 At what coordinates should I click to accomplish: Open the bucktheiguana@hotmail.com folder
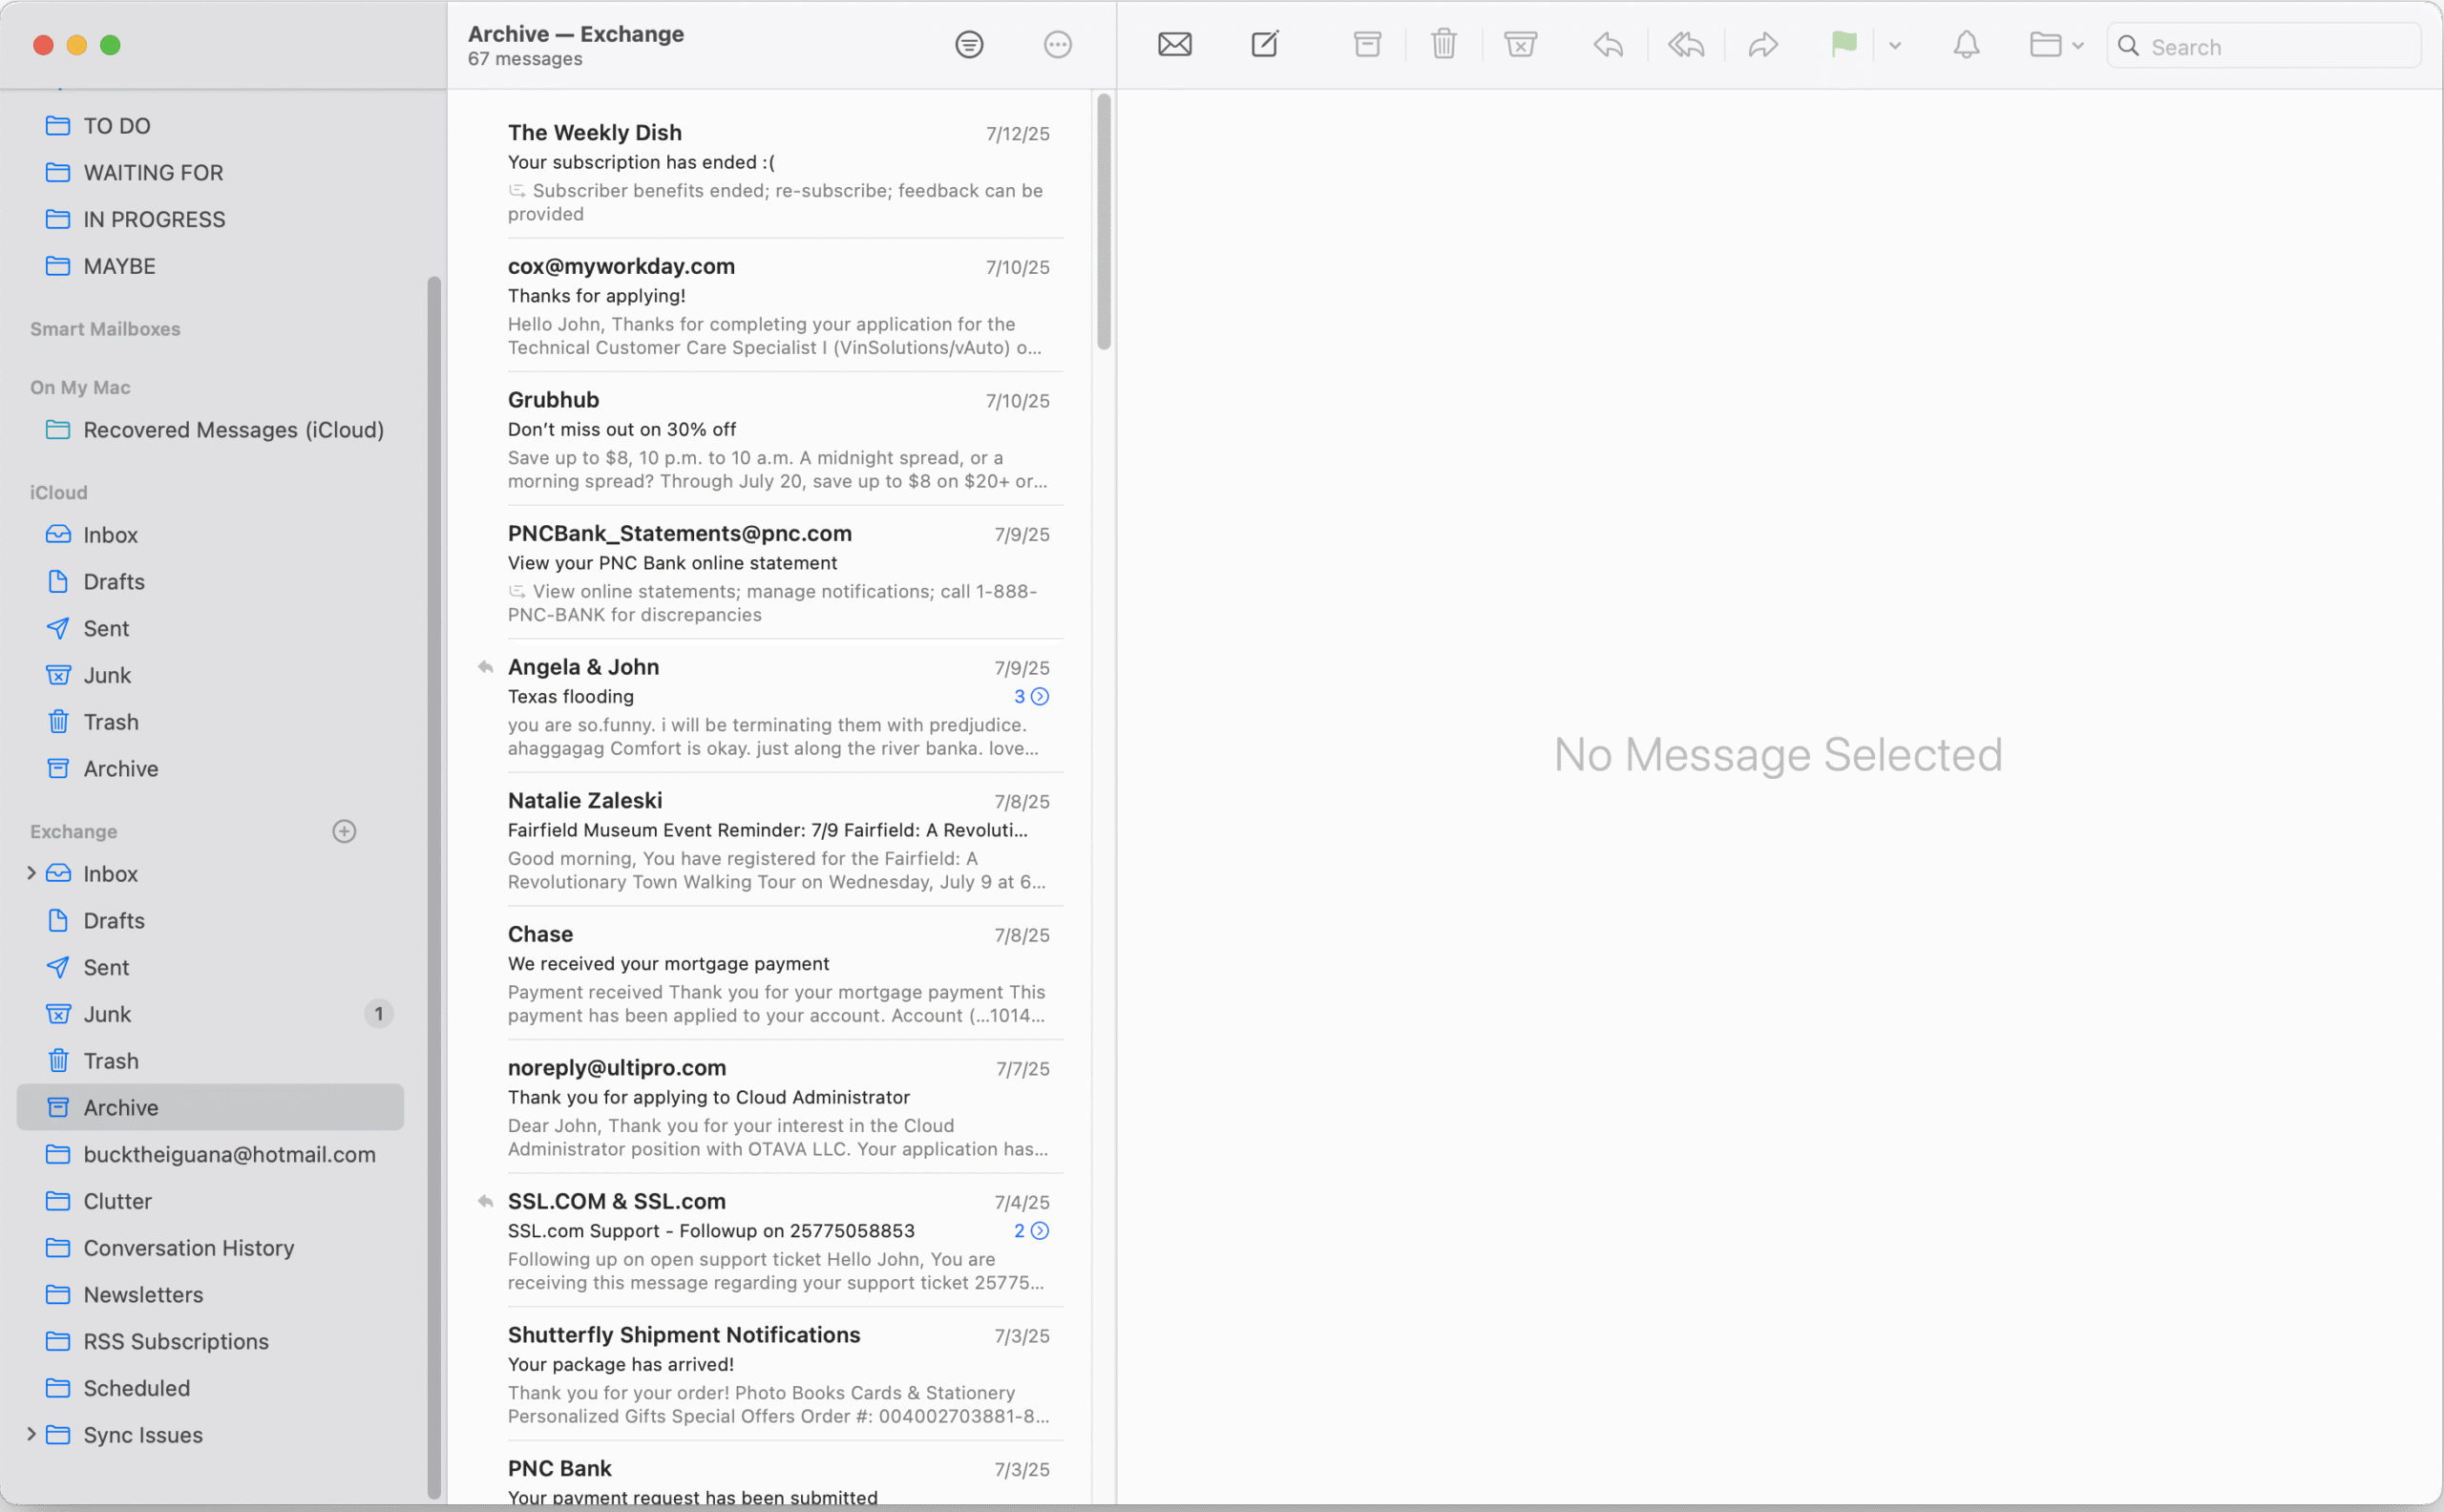click(210, 1154)
